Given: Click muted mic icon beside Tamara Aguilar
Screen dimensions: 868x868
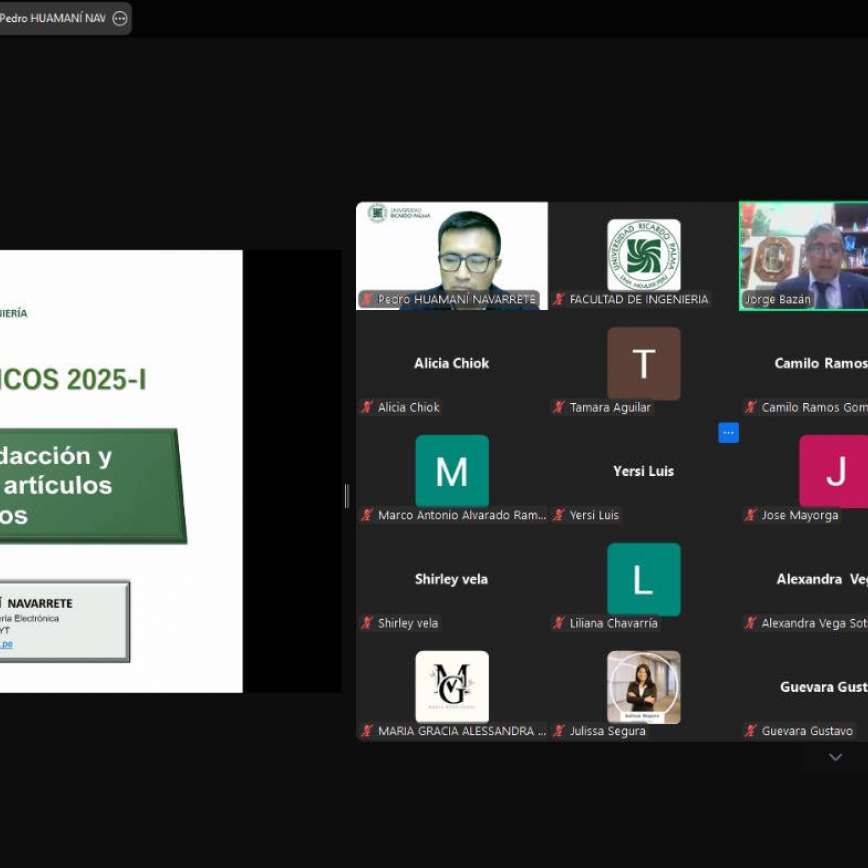Looking at the screenshot, I should point(559,407).
